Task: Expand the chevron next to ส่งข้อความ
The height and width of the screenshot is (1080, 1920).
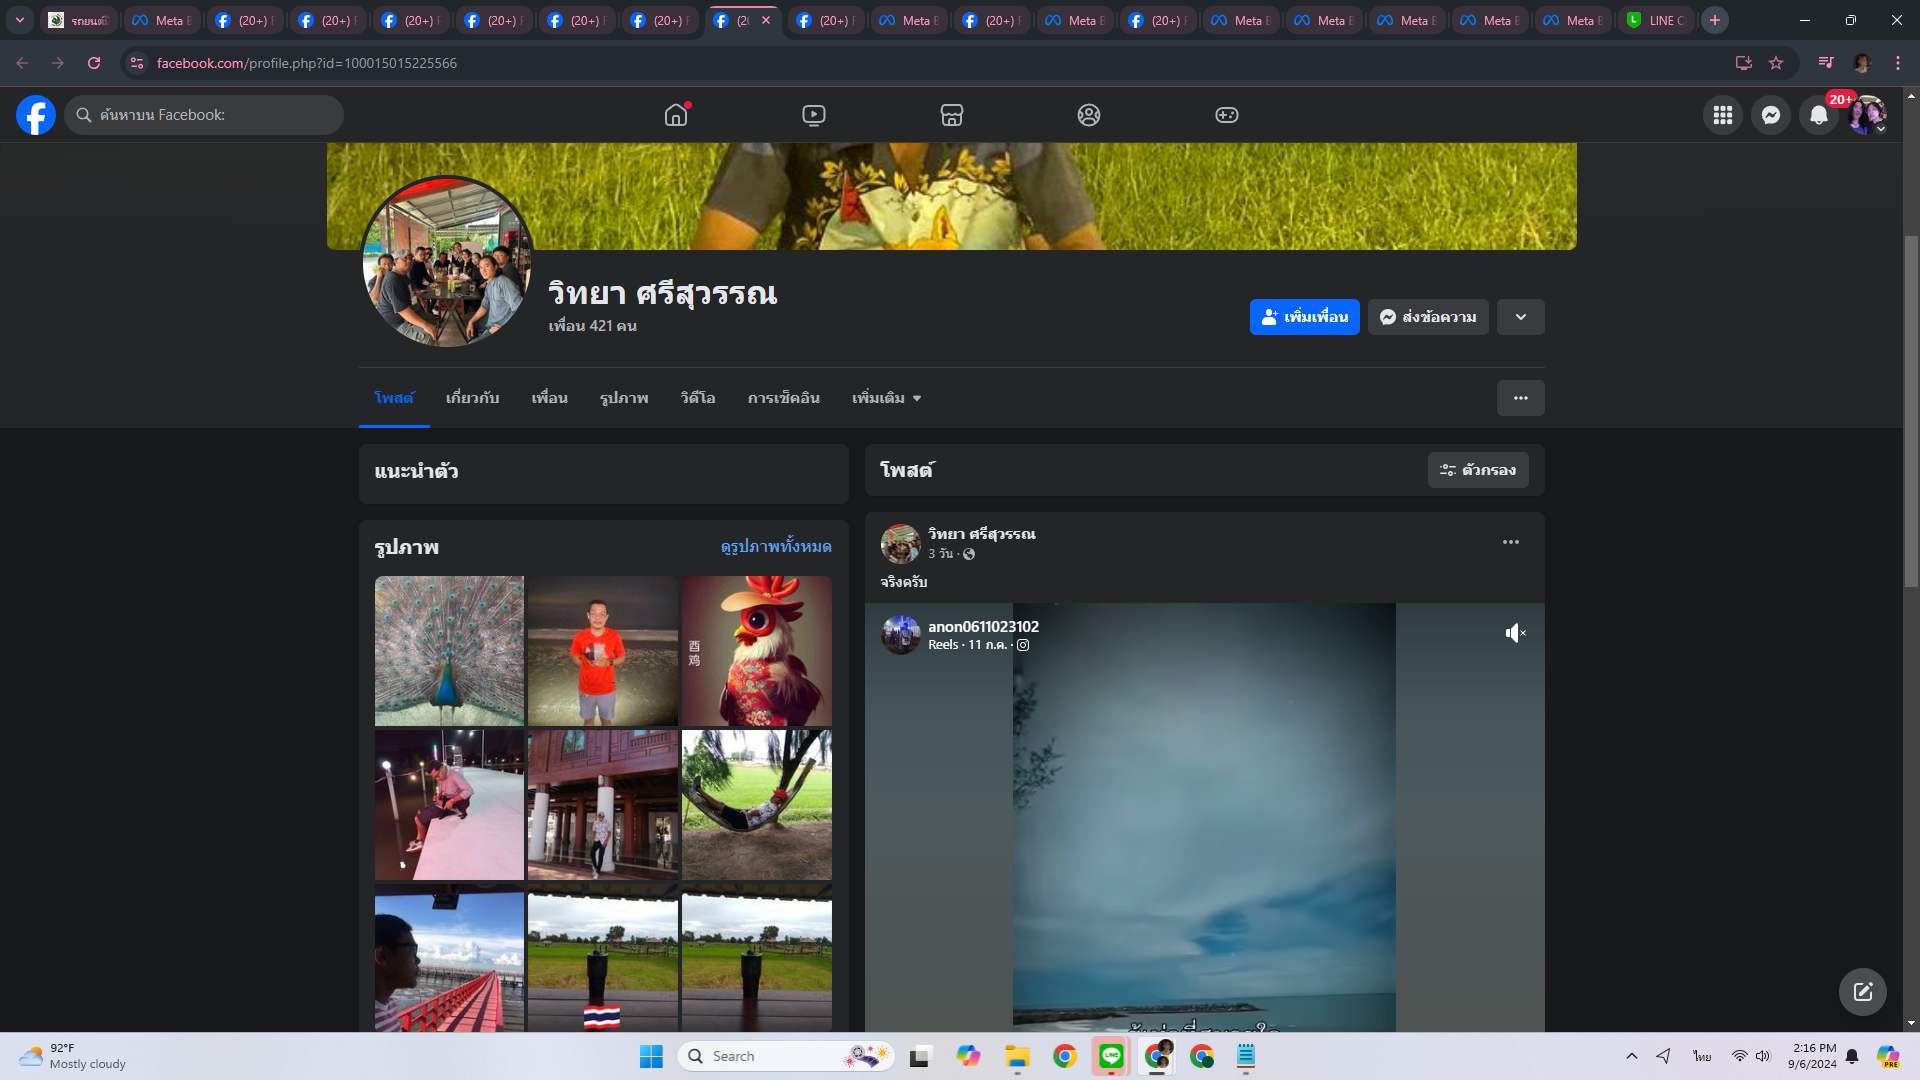Action: click(1520, 317)
